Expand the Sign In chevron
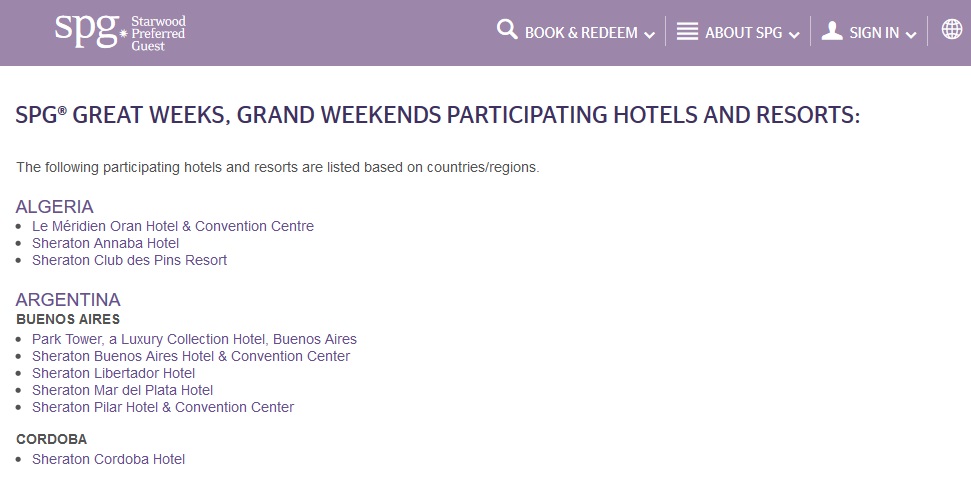Viewport: 971px width, 479px height. [911, 35]
